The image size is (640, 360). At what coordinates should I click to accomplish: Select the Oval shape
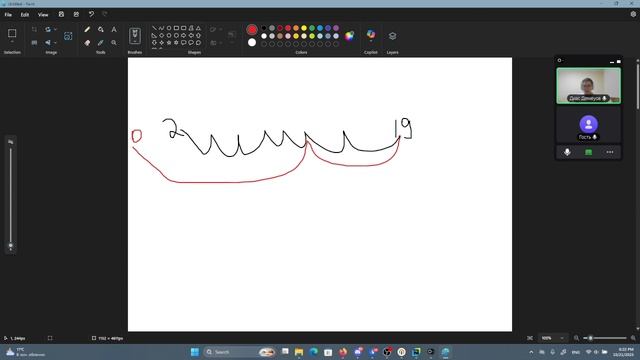pyautogui.click(x=169, y=28)
